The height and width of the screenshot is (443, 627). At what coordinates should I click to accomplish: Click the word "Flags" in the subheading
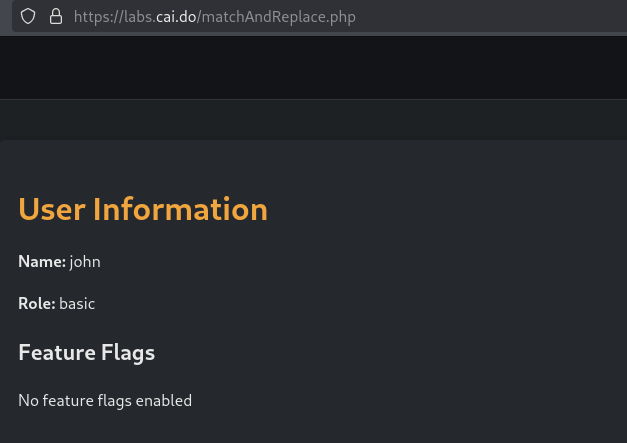[x=128, y=352]
